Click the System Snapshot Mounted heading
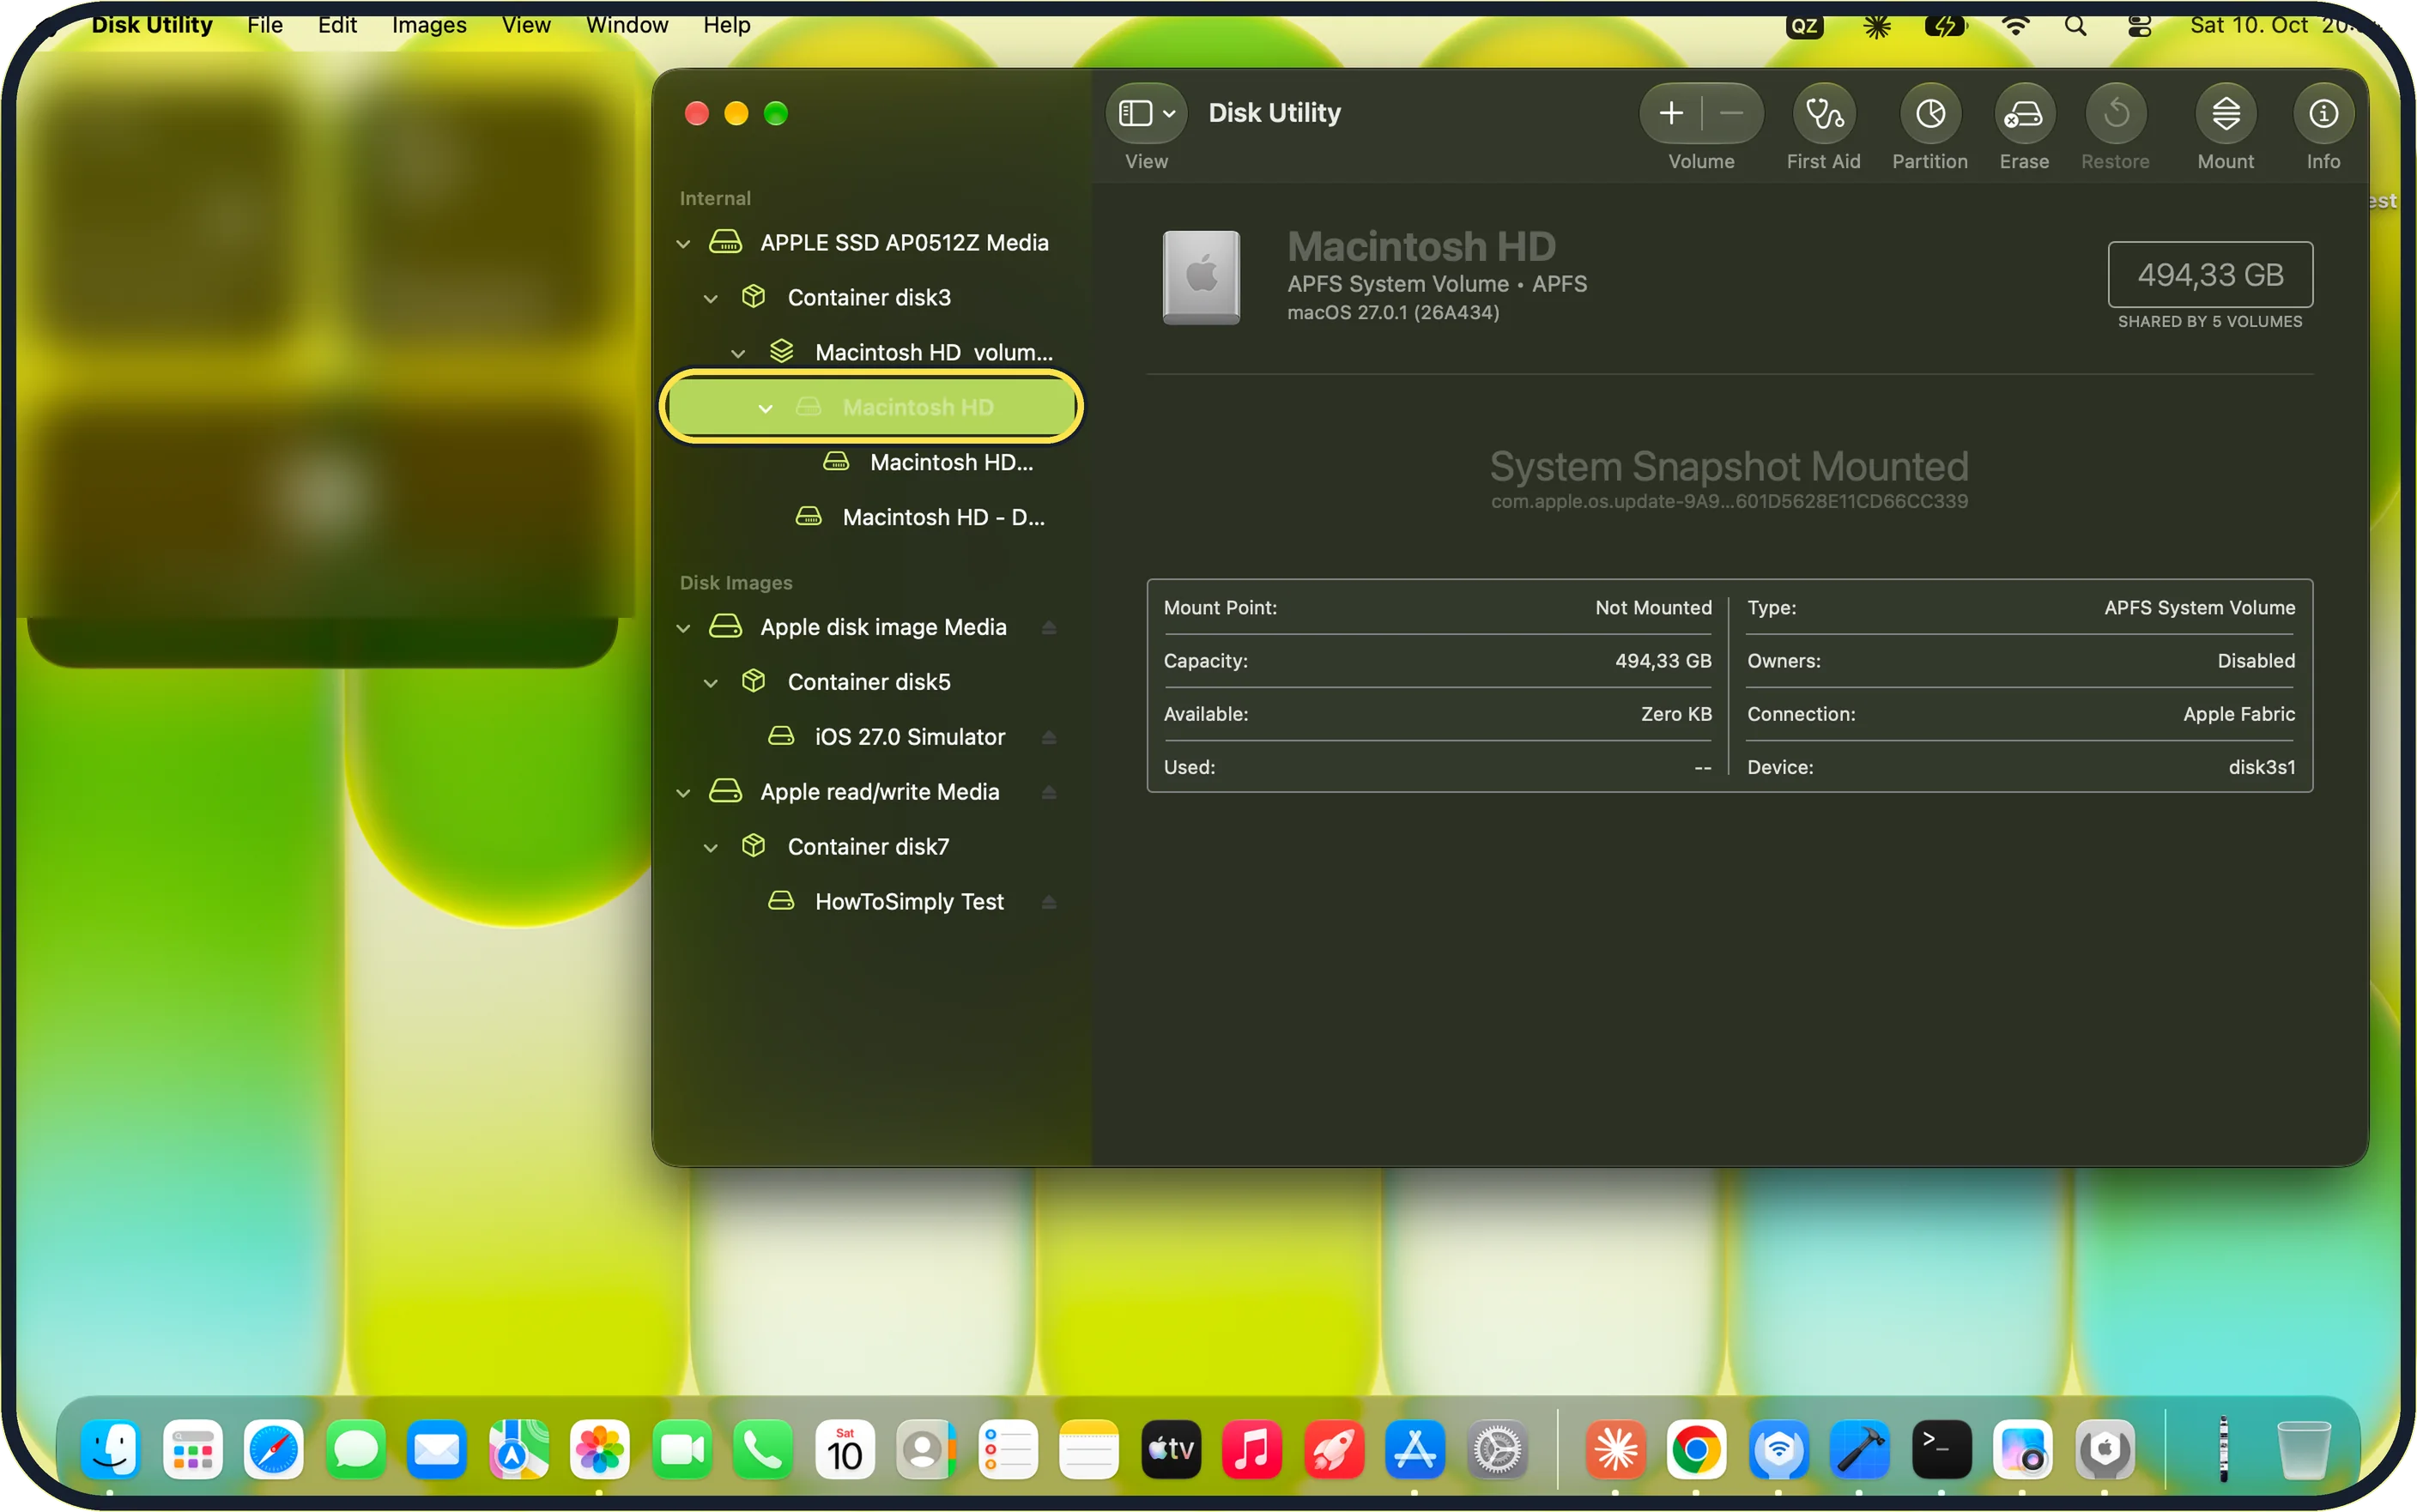Viewport: 2417px width, 1512px height. pyautogui.click(x=1728, y=467)
